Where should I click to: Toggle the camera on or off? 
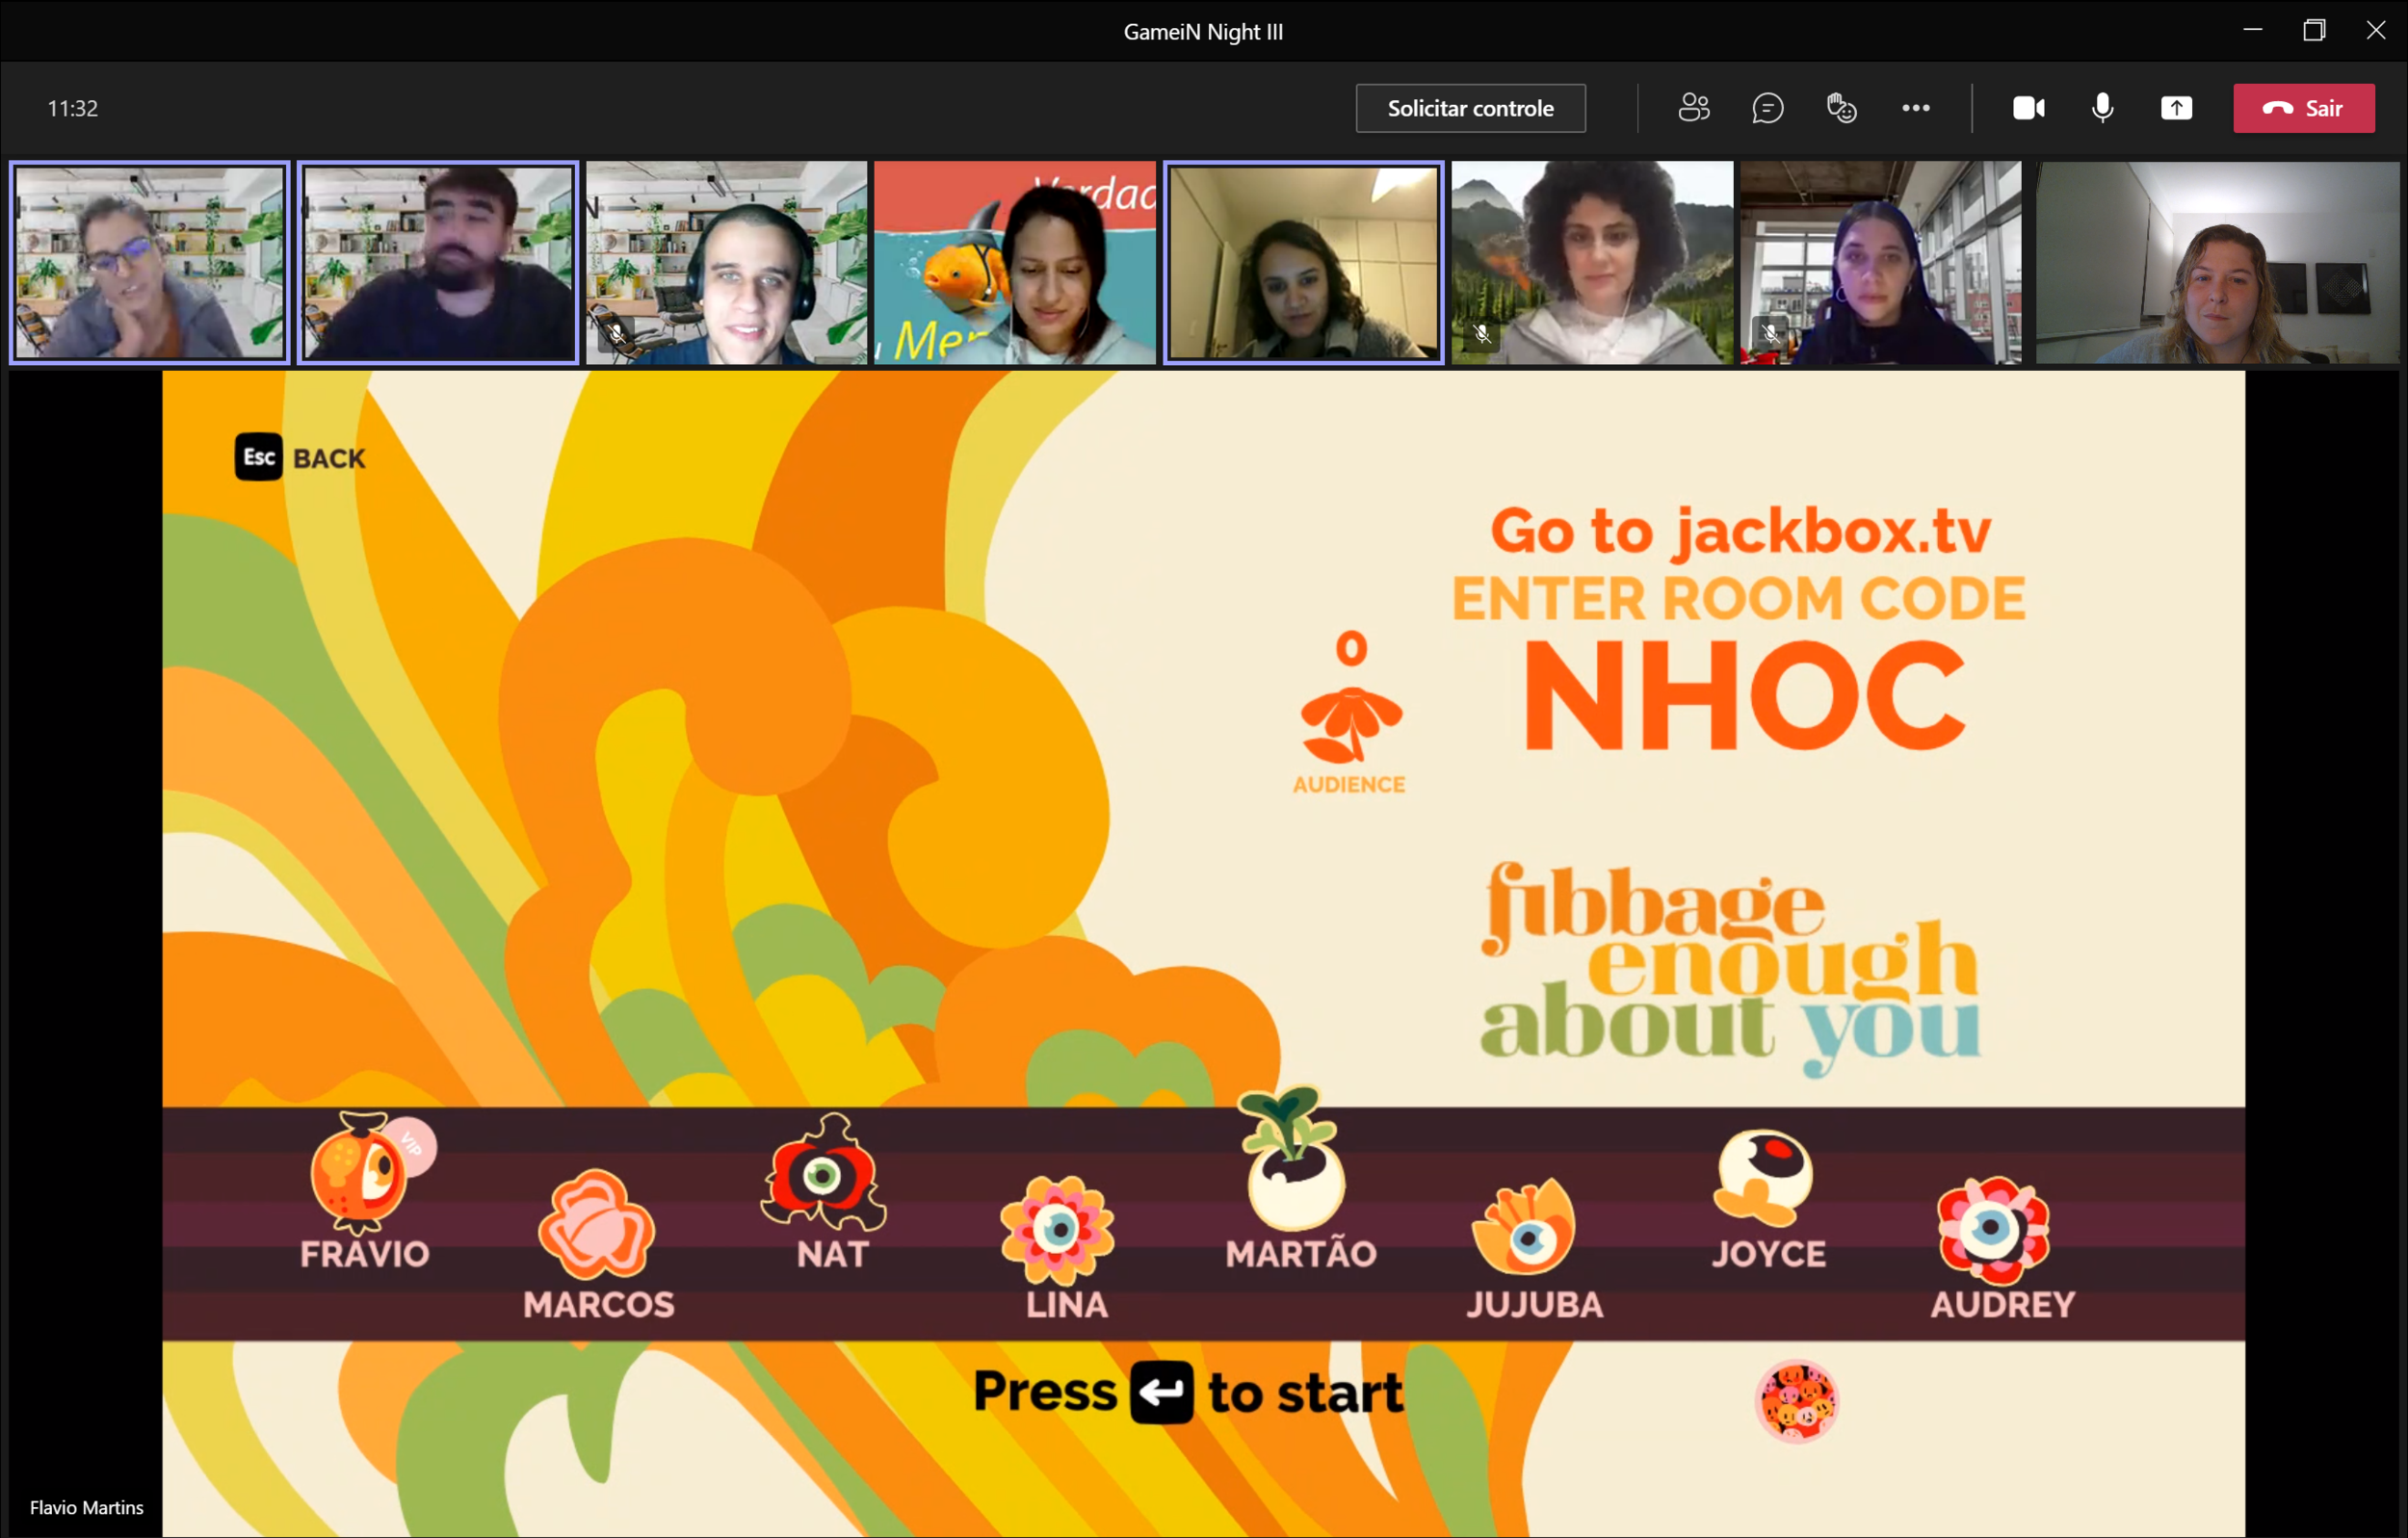(2028, 108)
